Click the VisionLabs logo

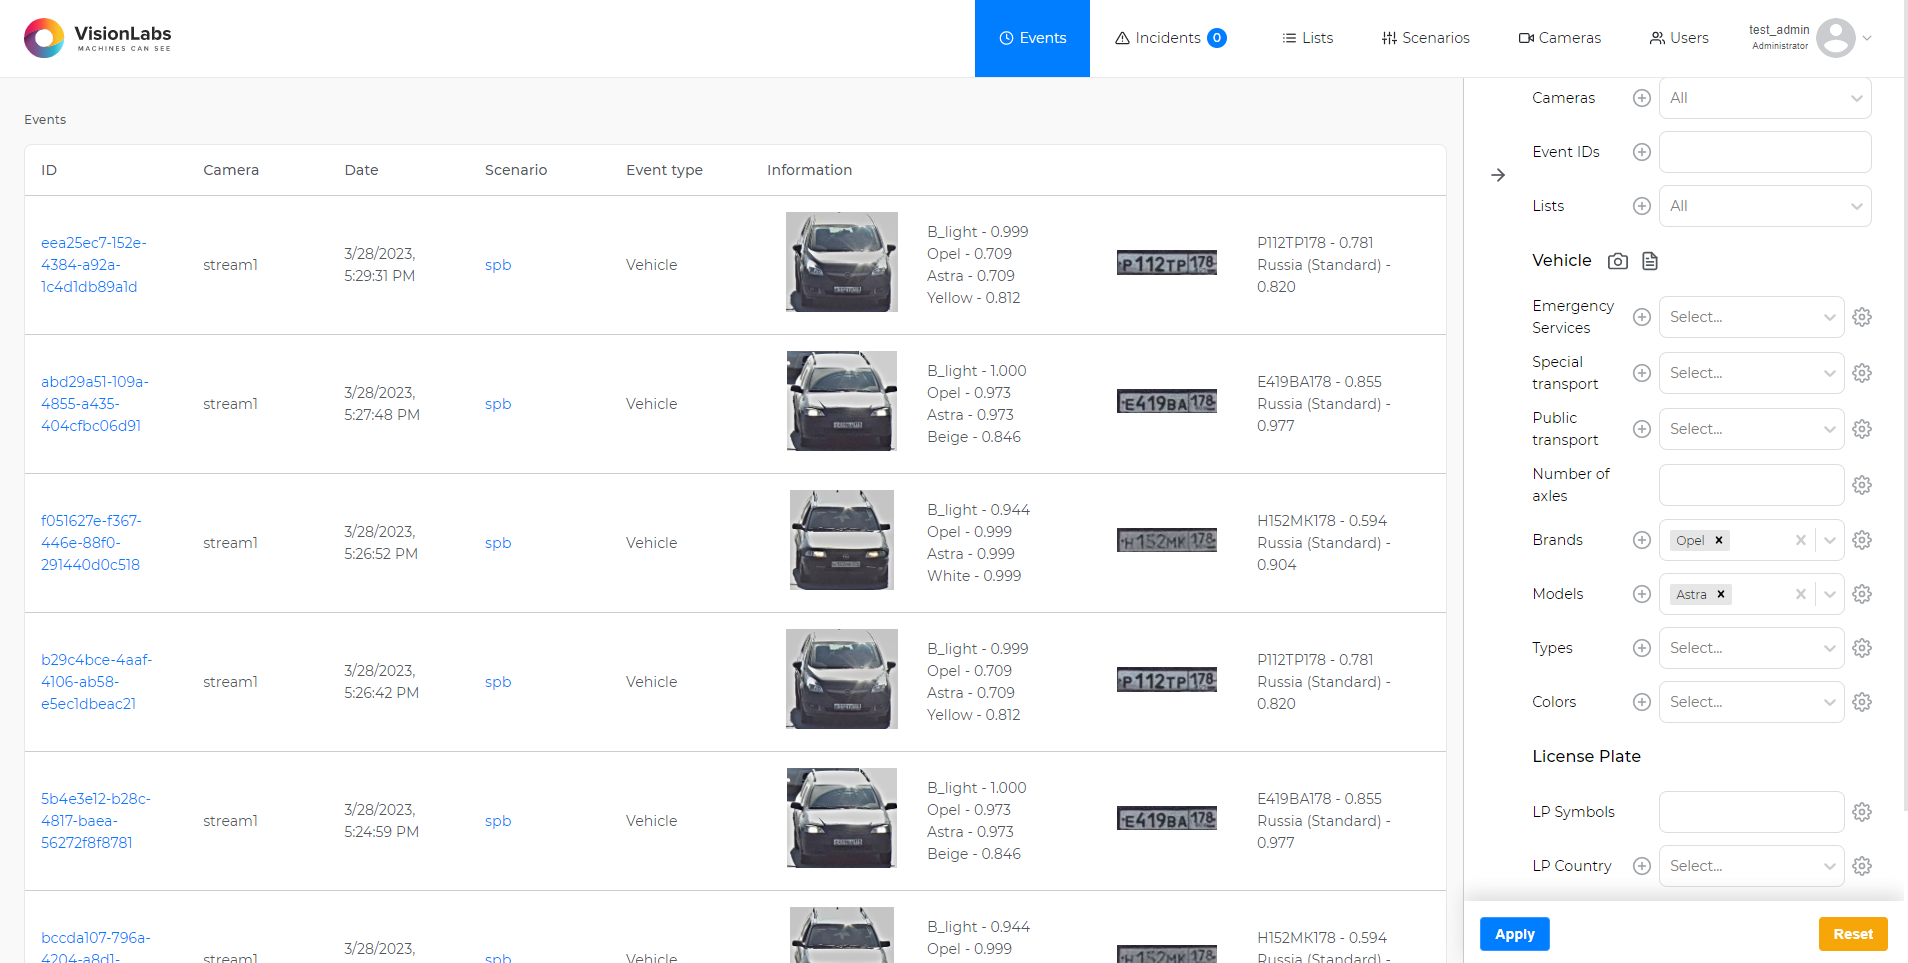(x=98, y=38)
